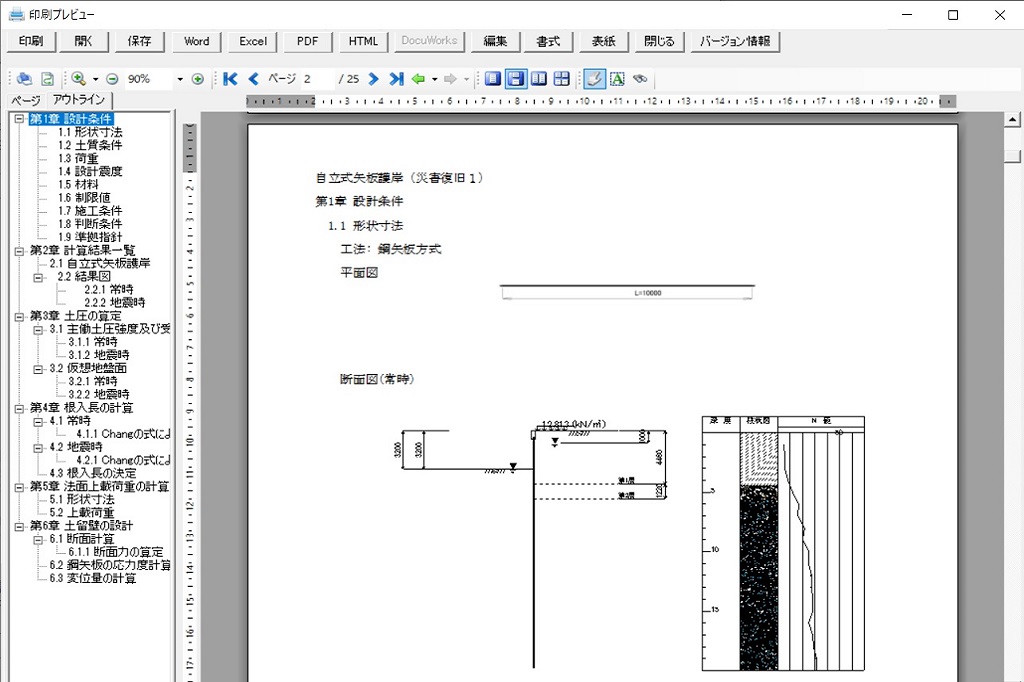Image resolution: width=1024 pixels, height=682 pixels.
Task: Click the page number input field
Action: tap(317, 79)
